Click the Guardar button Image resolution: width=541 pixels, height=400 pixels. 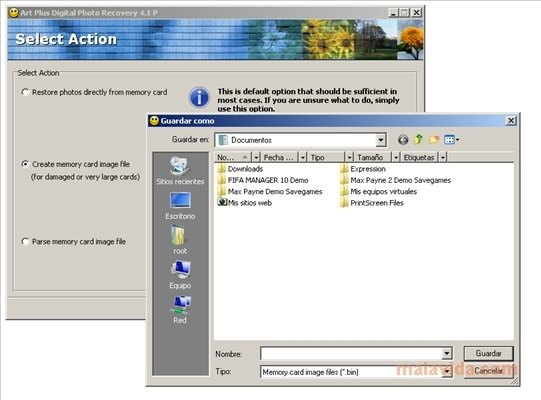pos(488,353)
